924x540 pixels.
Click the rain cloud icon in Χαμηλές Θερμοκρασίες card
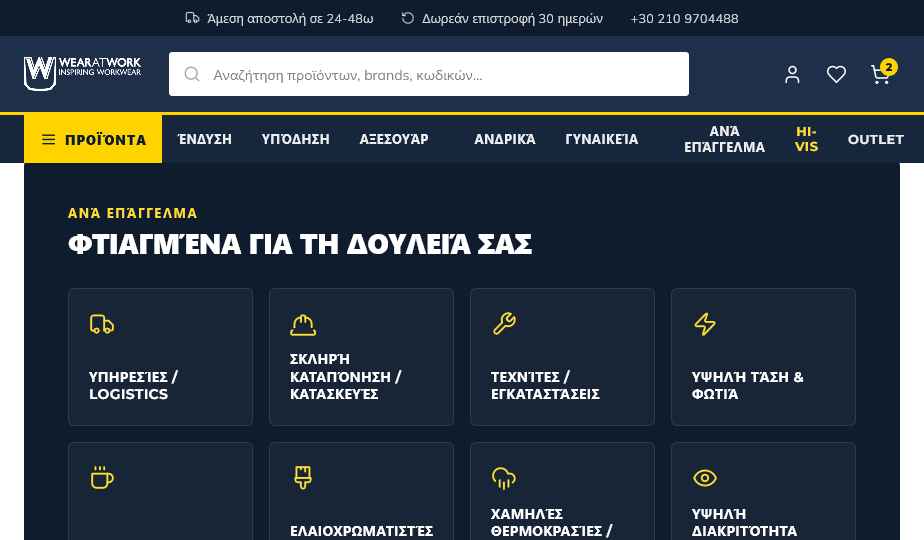click(504, 478)
